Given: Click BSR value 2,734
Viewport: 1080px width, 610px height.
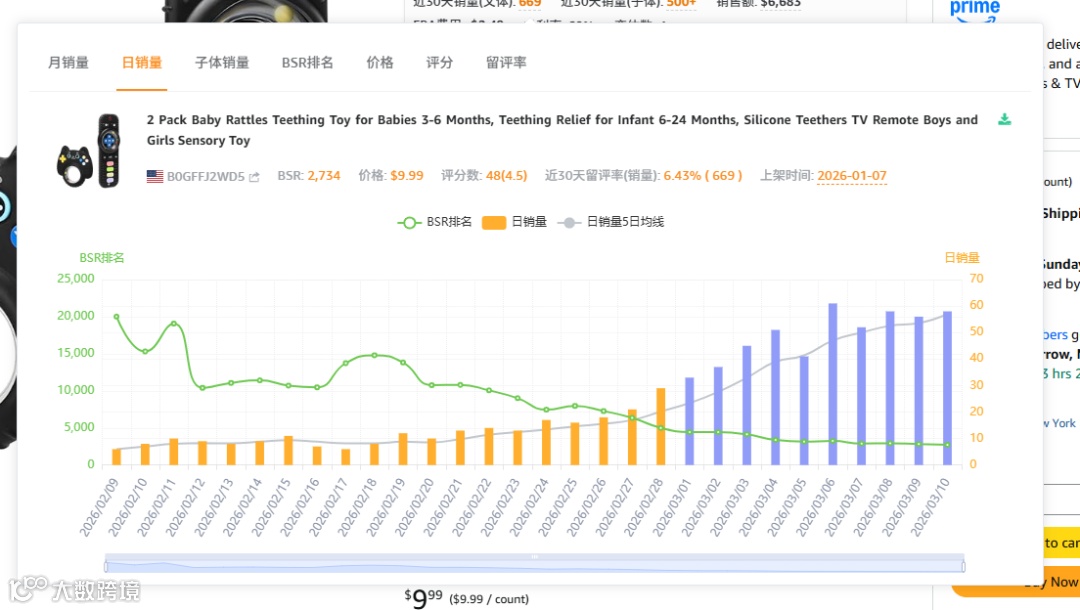Looking at the screenshot, I should pyautogui.click(x=324, y=176).
